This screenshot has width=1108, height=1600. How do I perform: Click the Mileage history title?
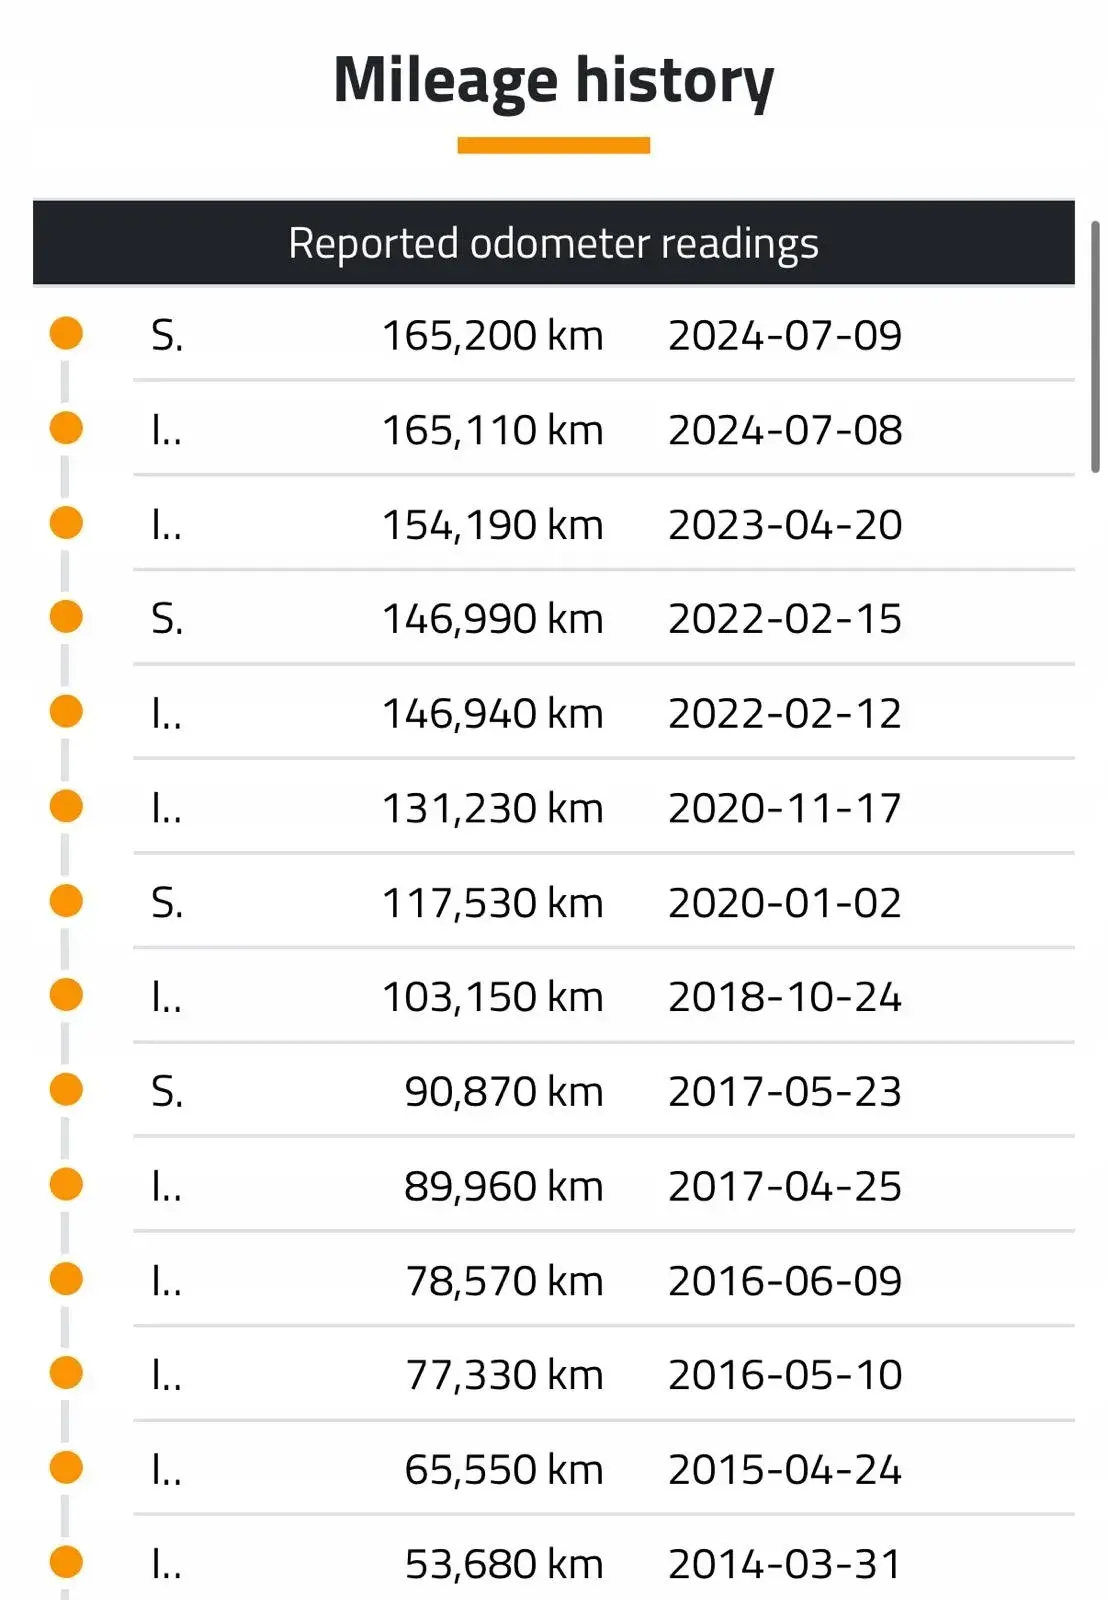[x=553, y=80]
